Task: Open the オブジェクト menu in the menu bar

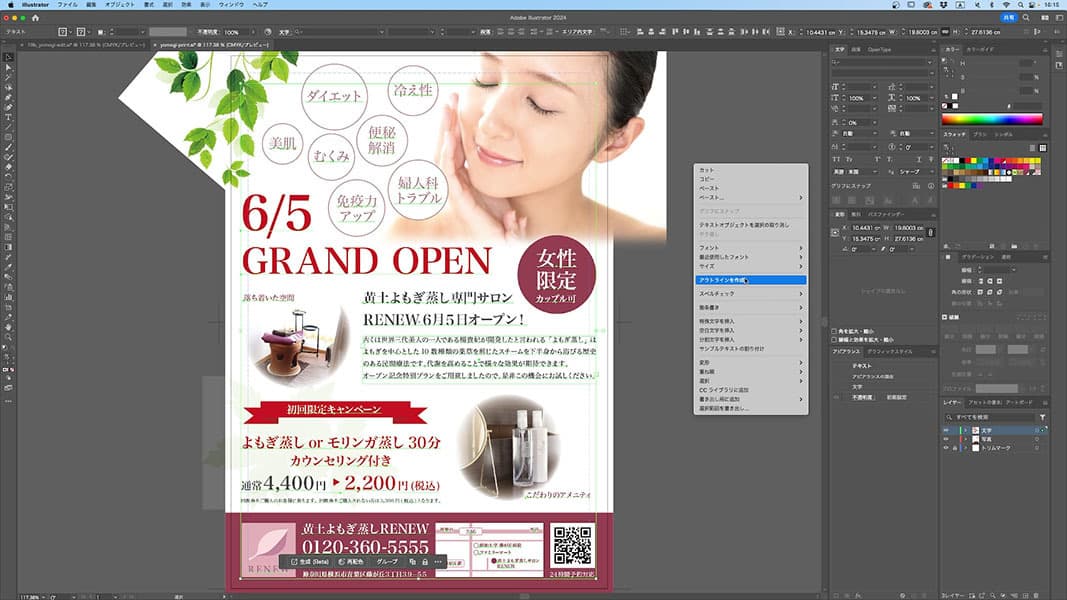Action: [119, 5]
